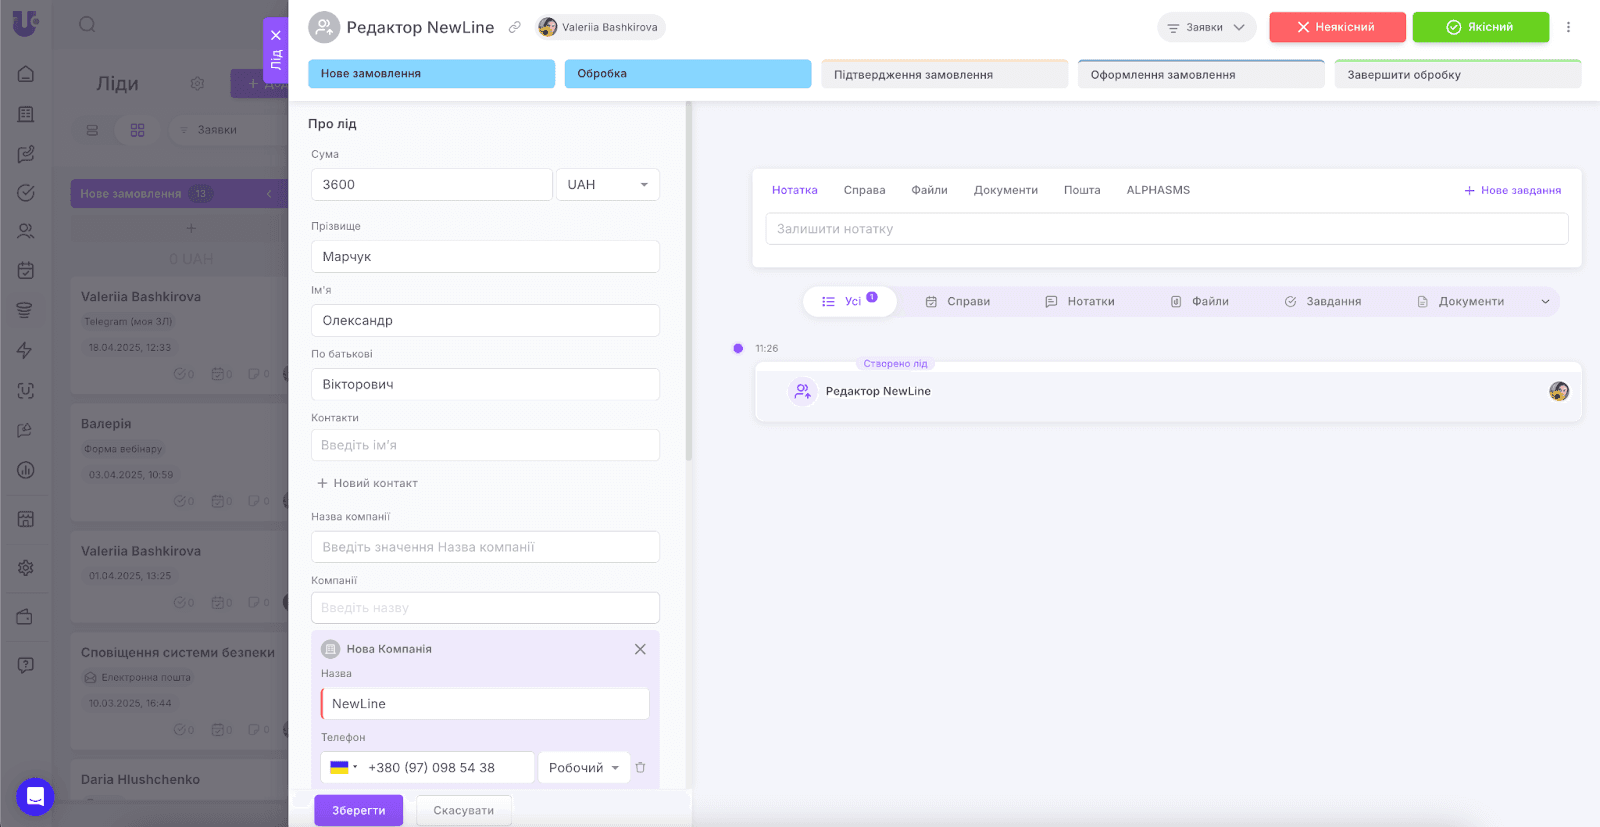1600x827 pixels.
Task: Open the people contacts icon in sidebar
Action: pos(26,231)
